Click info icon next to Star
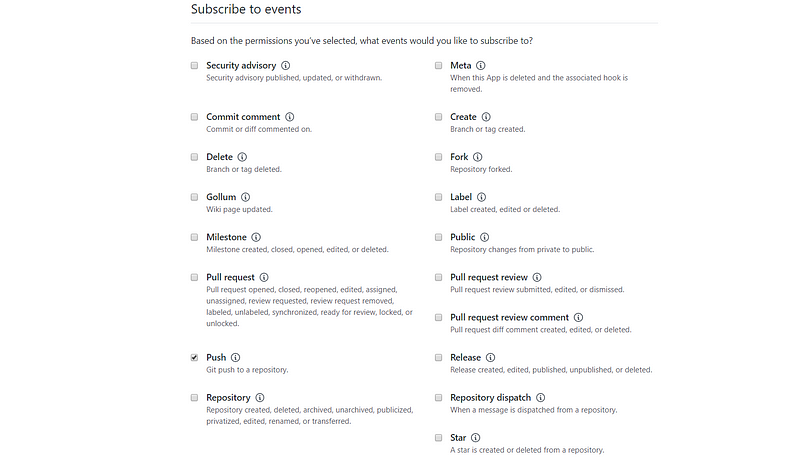Viewport: 800px width, 461px height. (x=476, y=438)
